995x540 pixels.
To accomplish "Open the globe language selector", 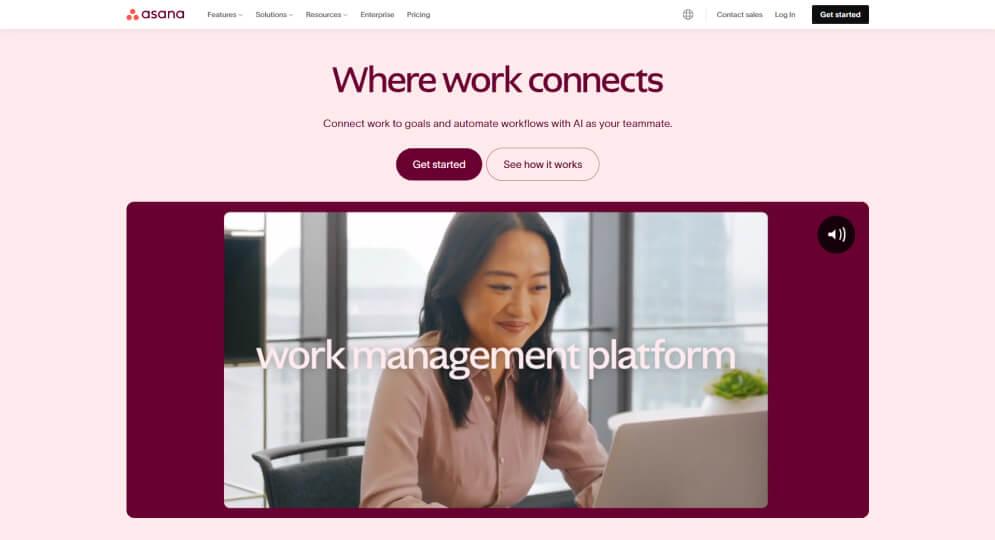I will (x=688, y=15).
